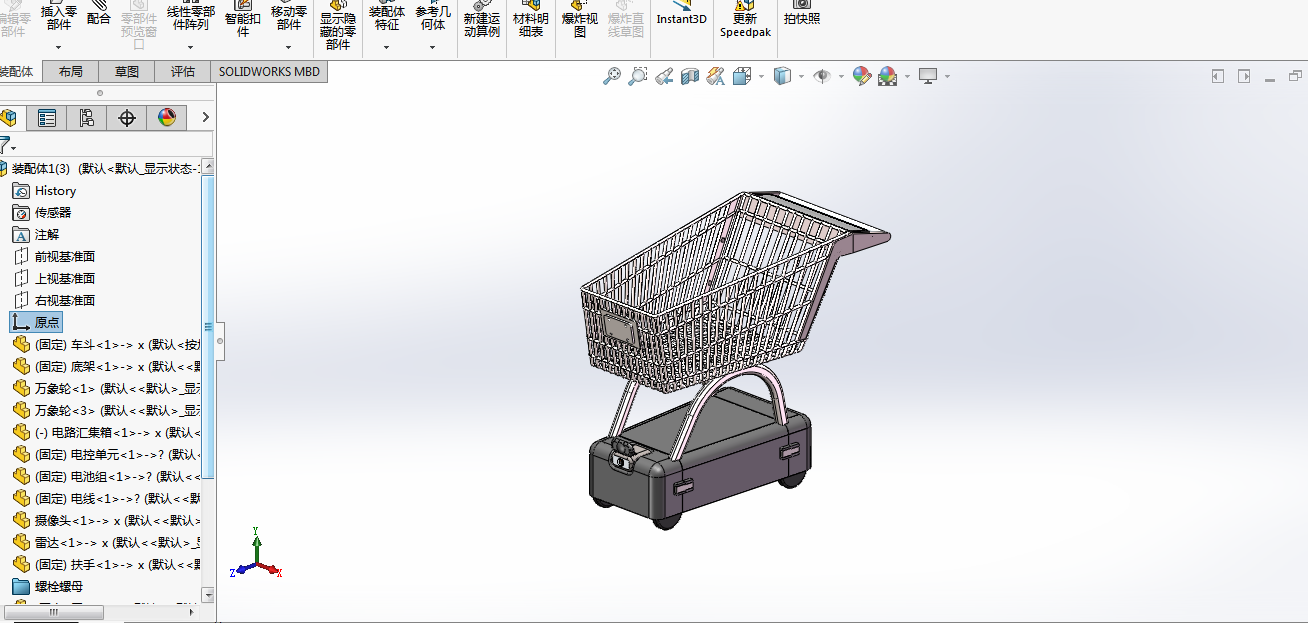Click the filter funnel icon in tree
1308x623 pixels.
pyautogui.click(x=6, y=145)
